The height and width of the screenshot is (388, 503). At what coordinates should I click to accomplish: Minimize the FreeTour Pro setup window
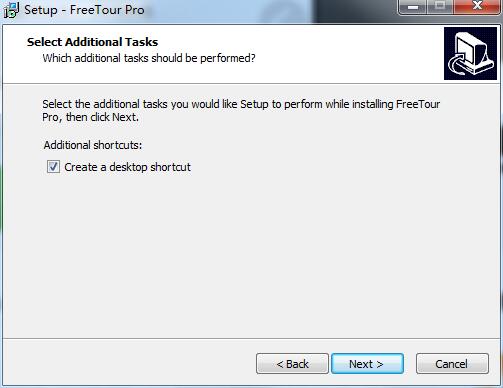pyautogui.click(x=413, y=7)
